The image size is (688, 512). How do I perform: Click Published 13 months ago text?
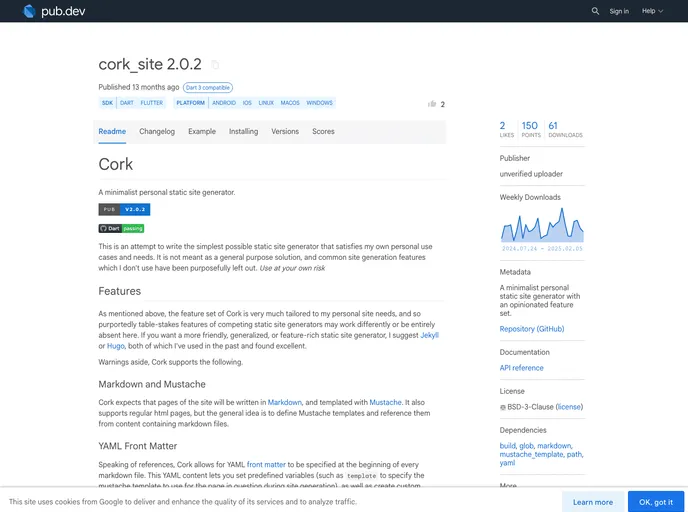coord(139,87)
